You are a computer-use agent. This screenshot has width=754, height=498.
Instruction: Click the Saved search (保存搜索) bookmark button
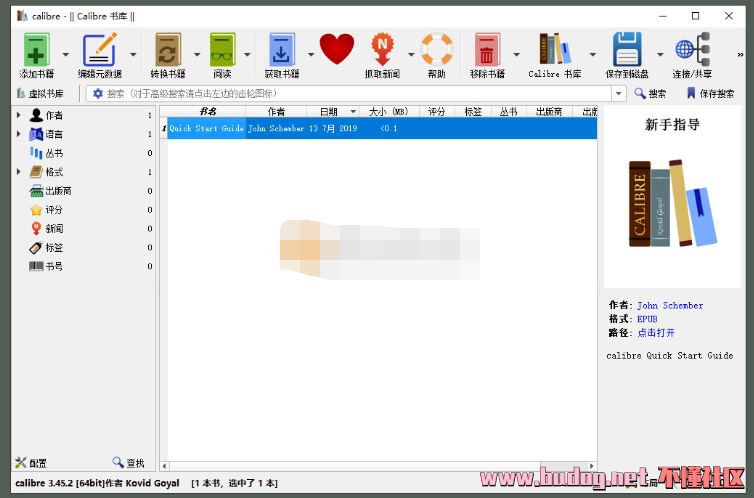point(710,93)
